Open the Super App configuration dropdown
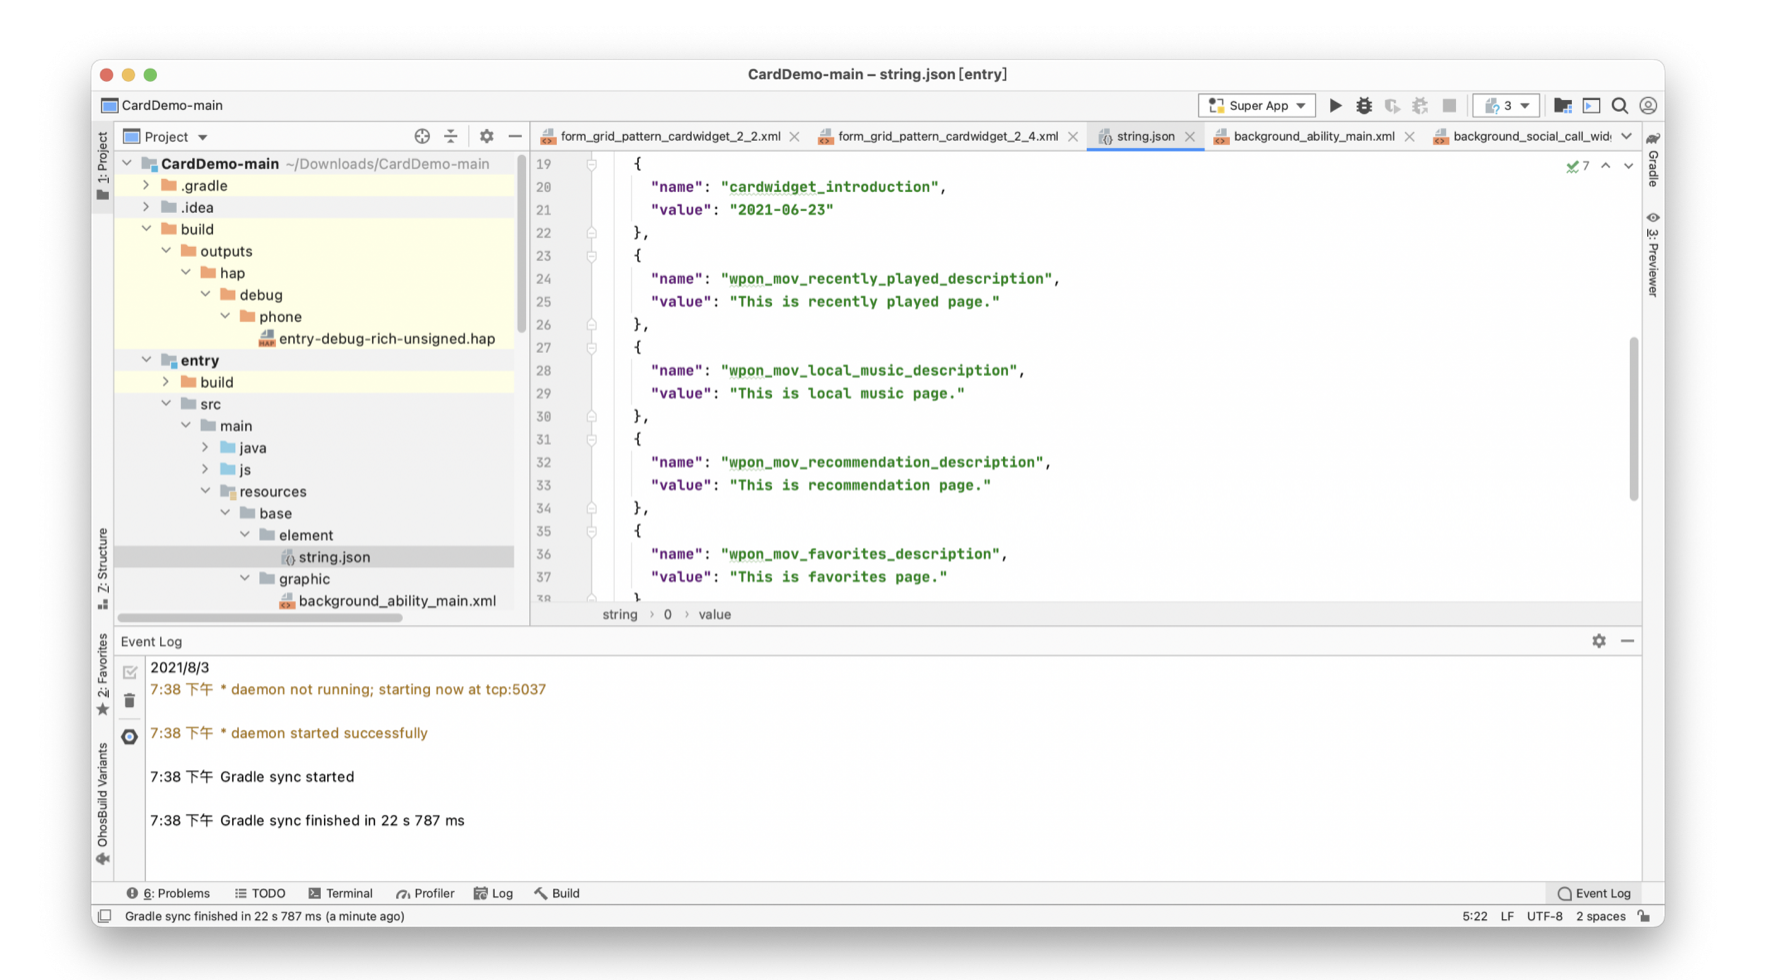 [x=1256, y=105]
